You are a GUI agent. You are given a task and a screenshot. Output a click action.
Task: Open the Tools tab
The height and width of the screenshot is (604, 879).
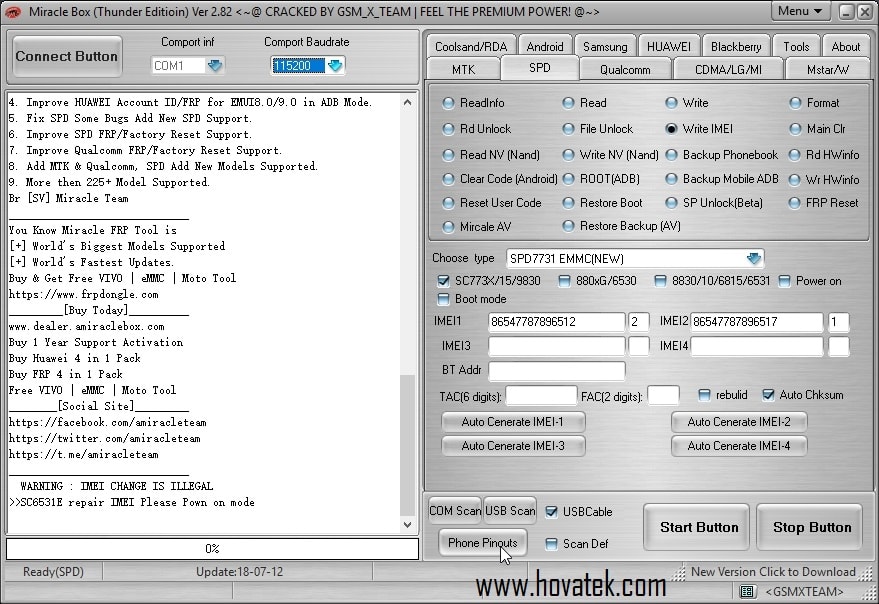click(796, 47)
